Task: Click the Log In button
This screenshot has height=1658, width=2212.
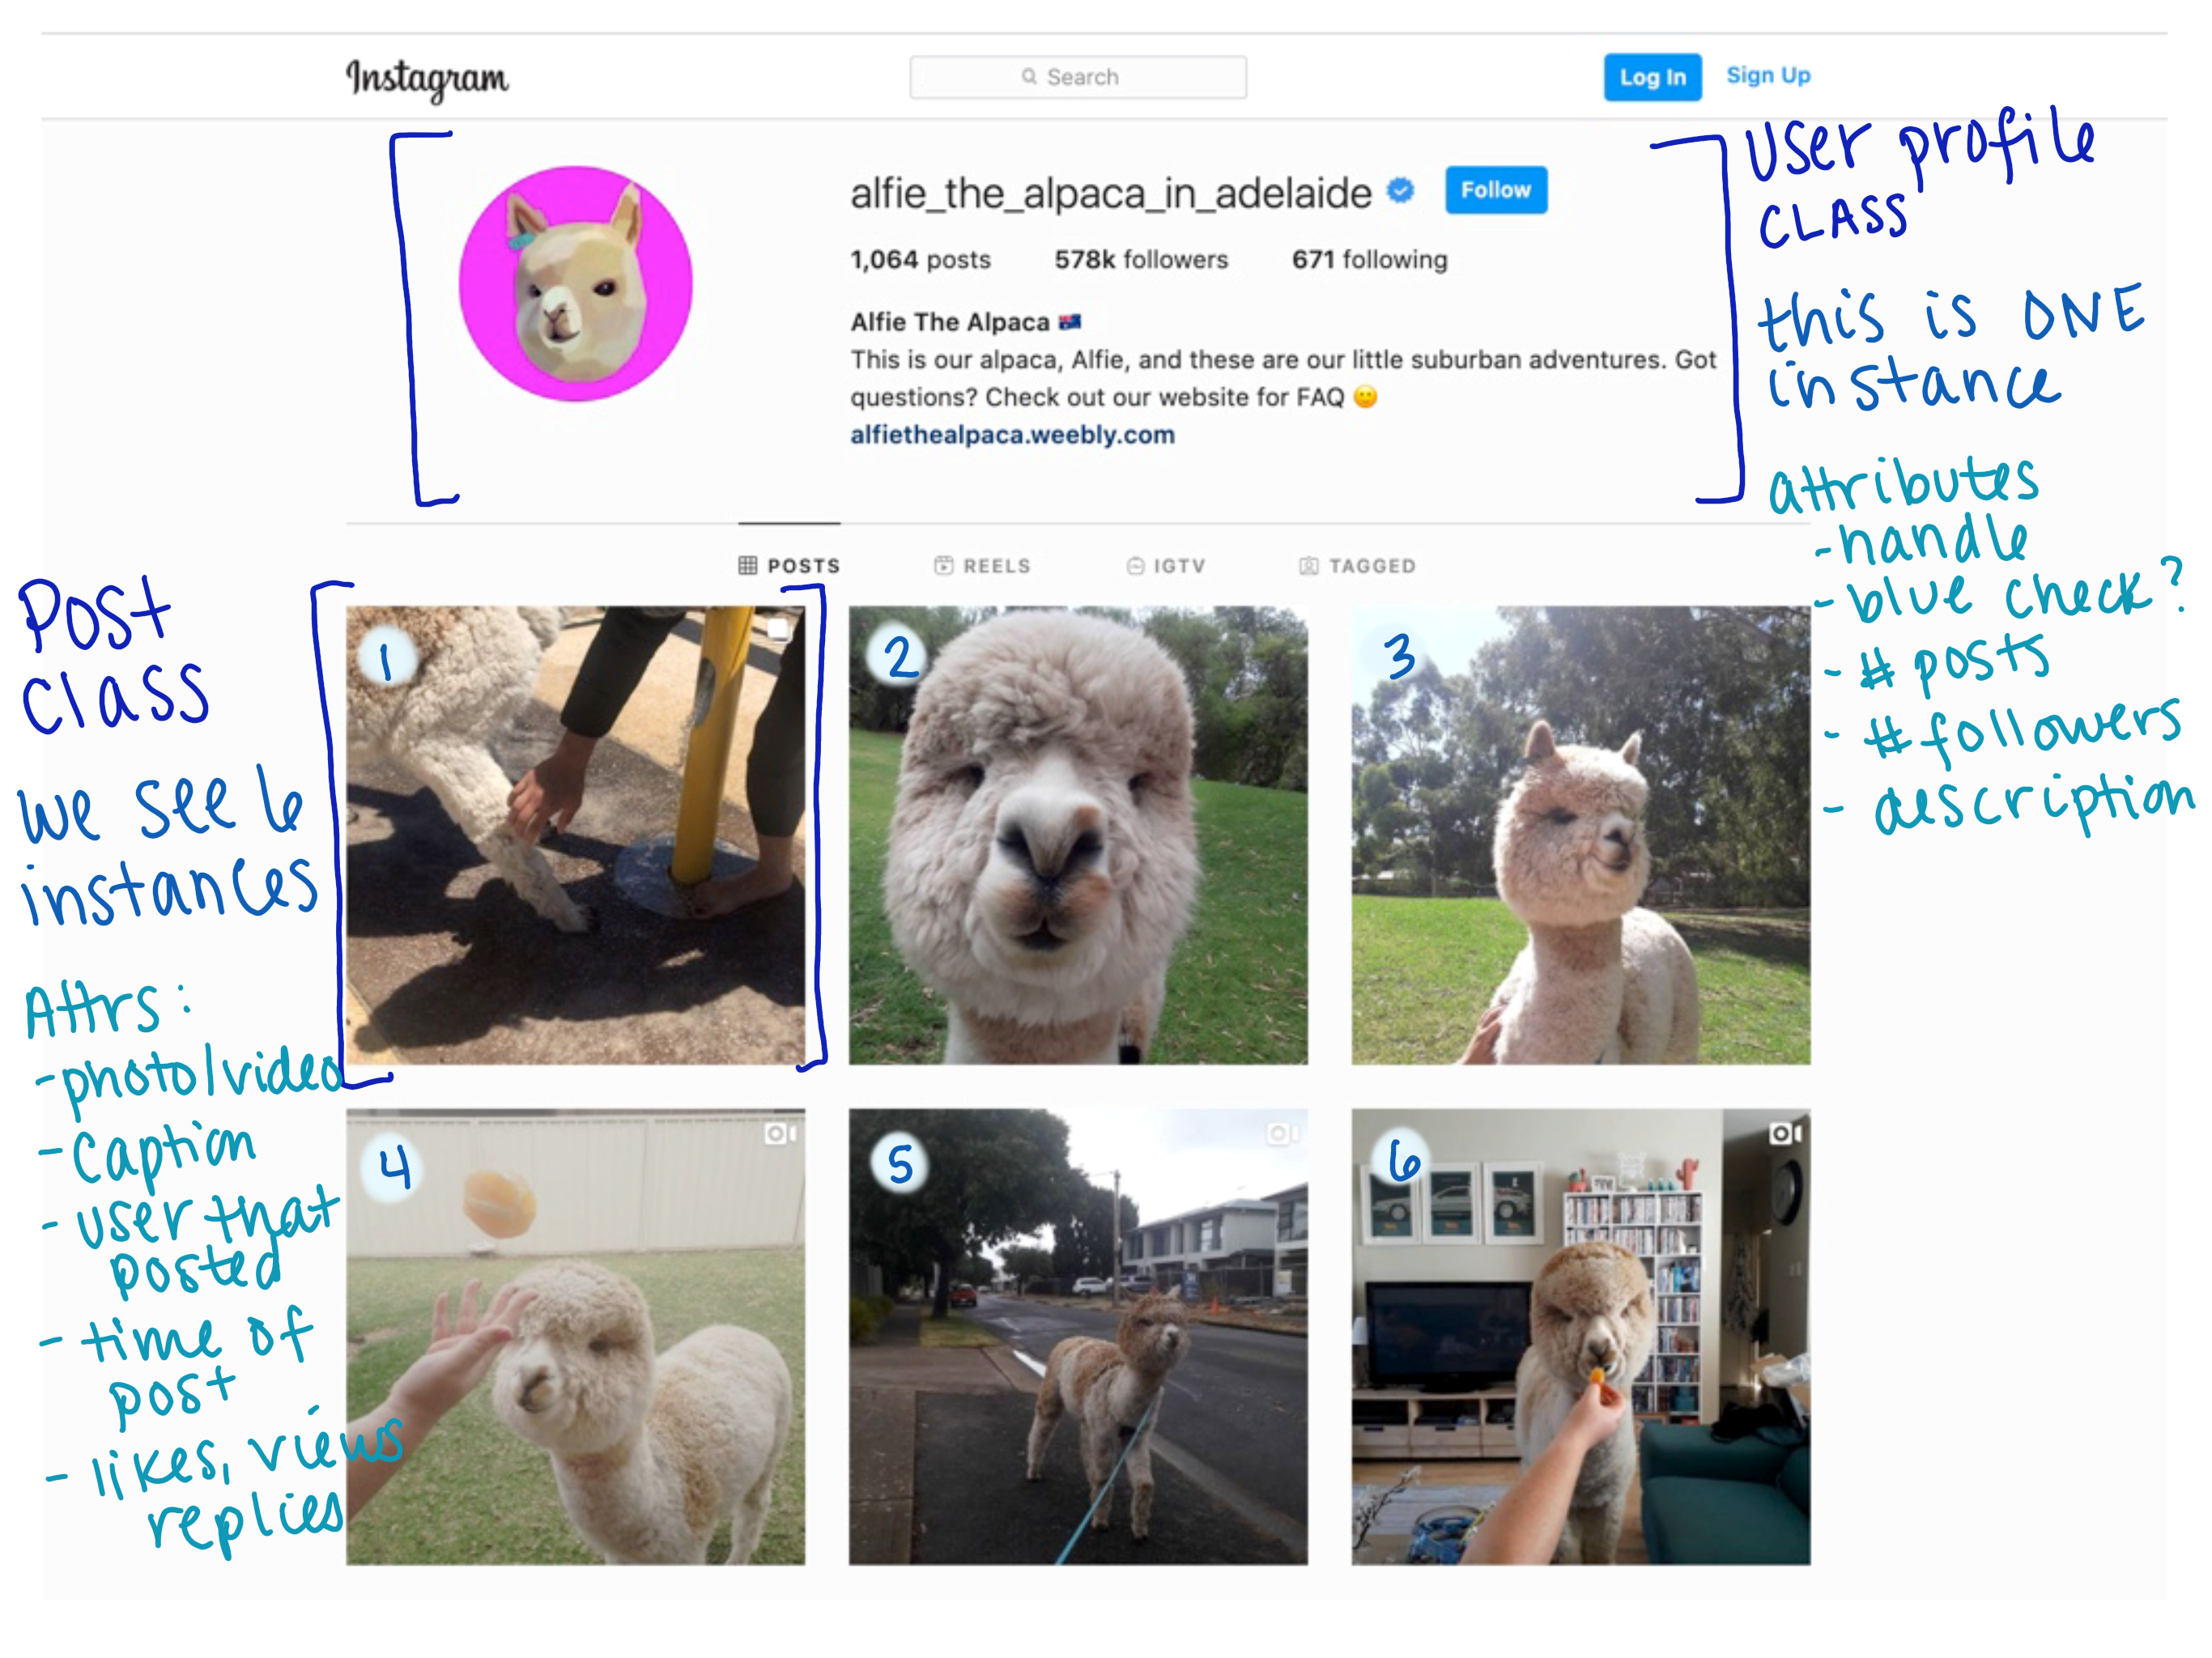Action: tap(1651, 73)
